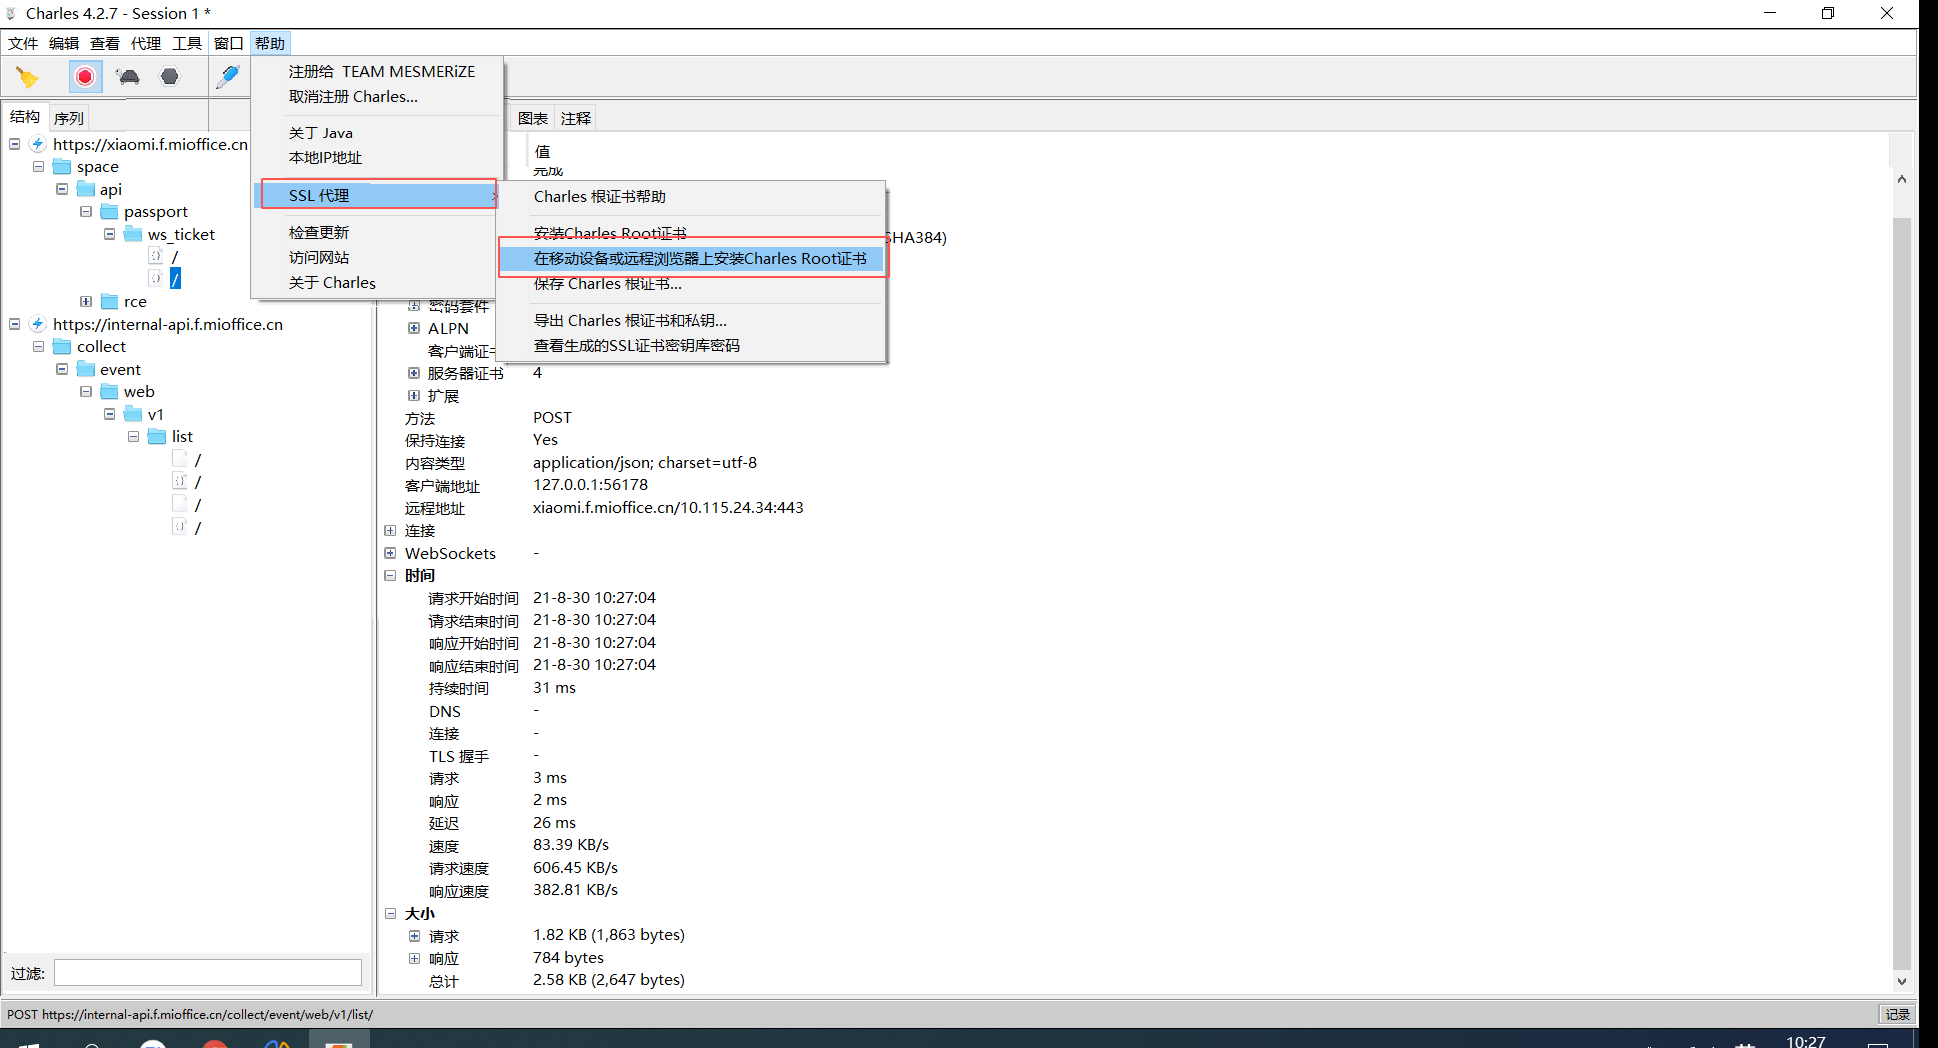Click the list folder icon
1938x1048 pixels.
(x=157, y=436)
